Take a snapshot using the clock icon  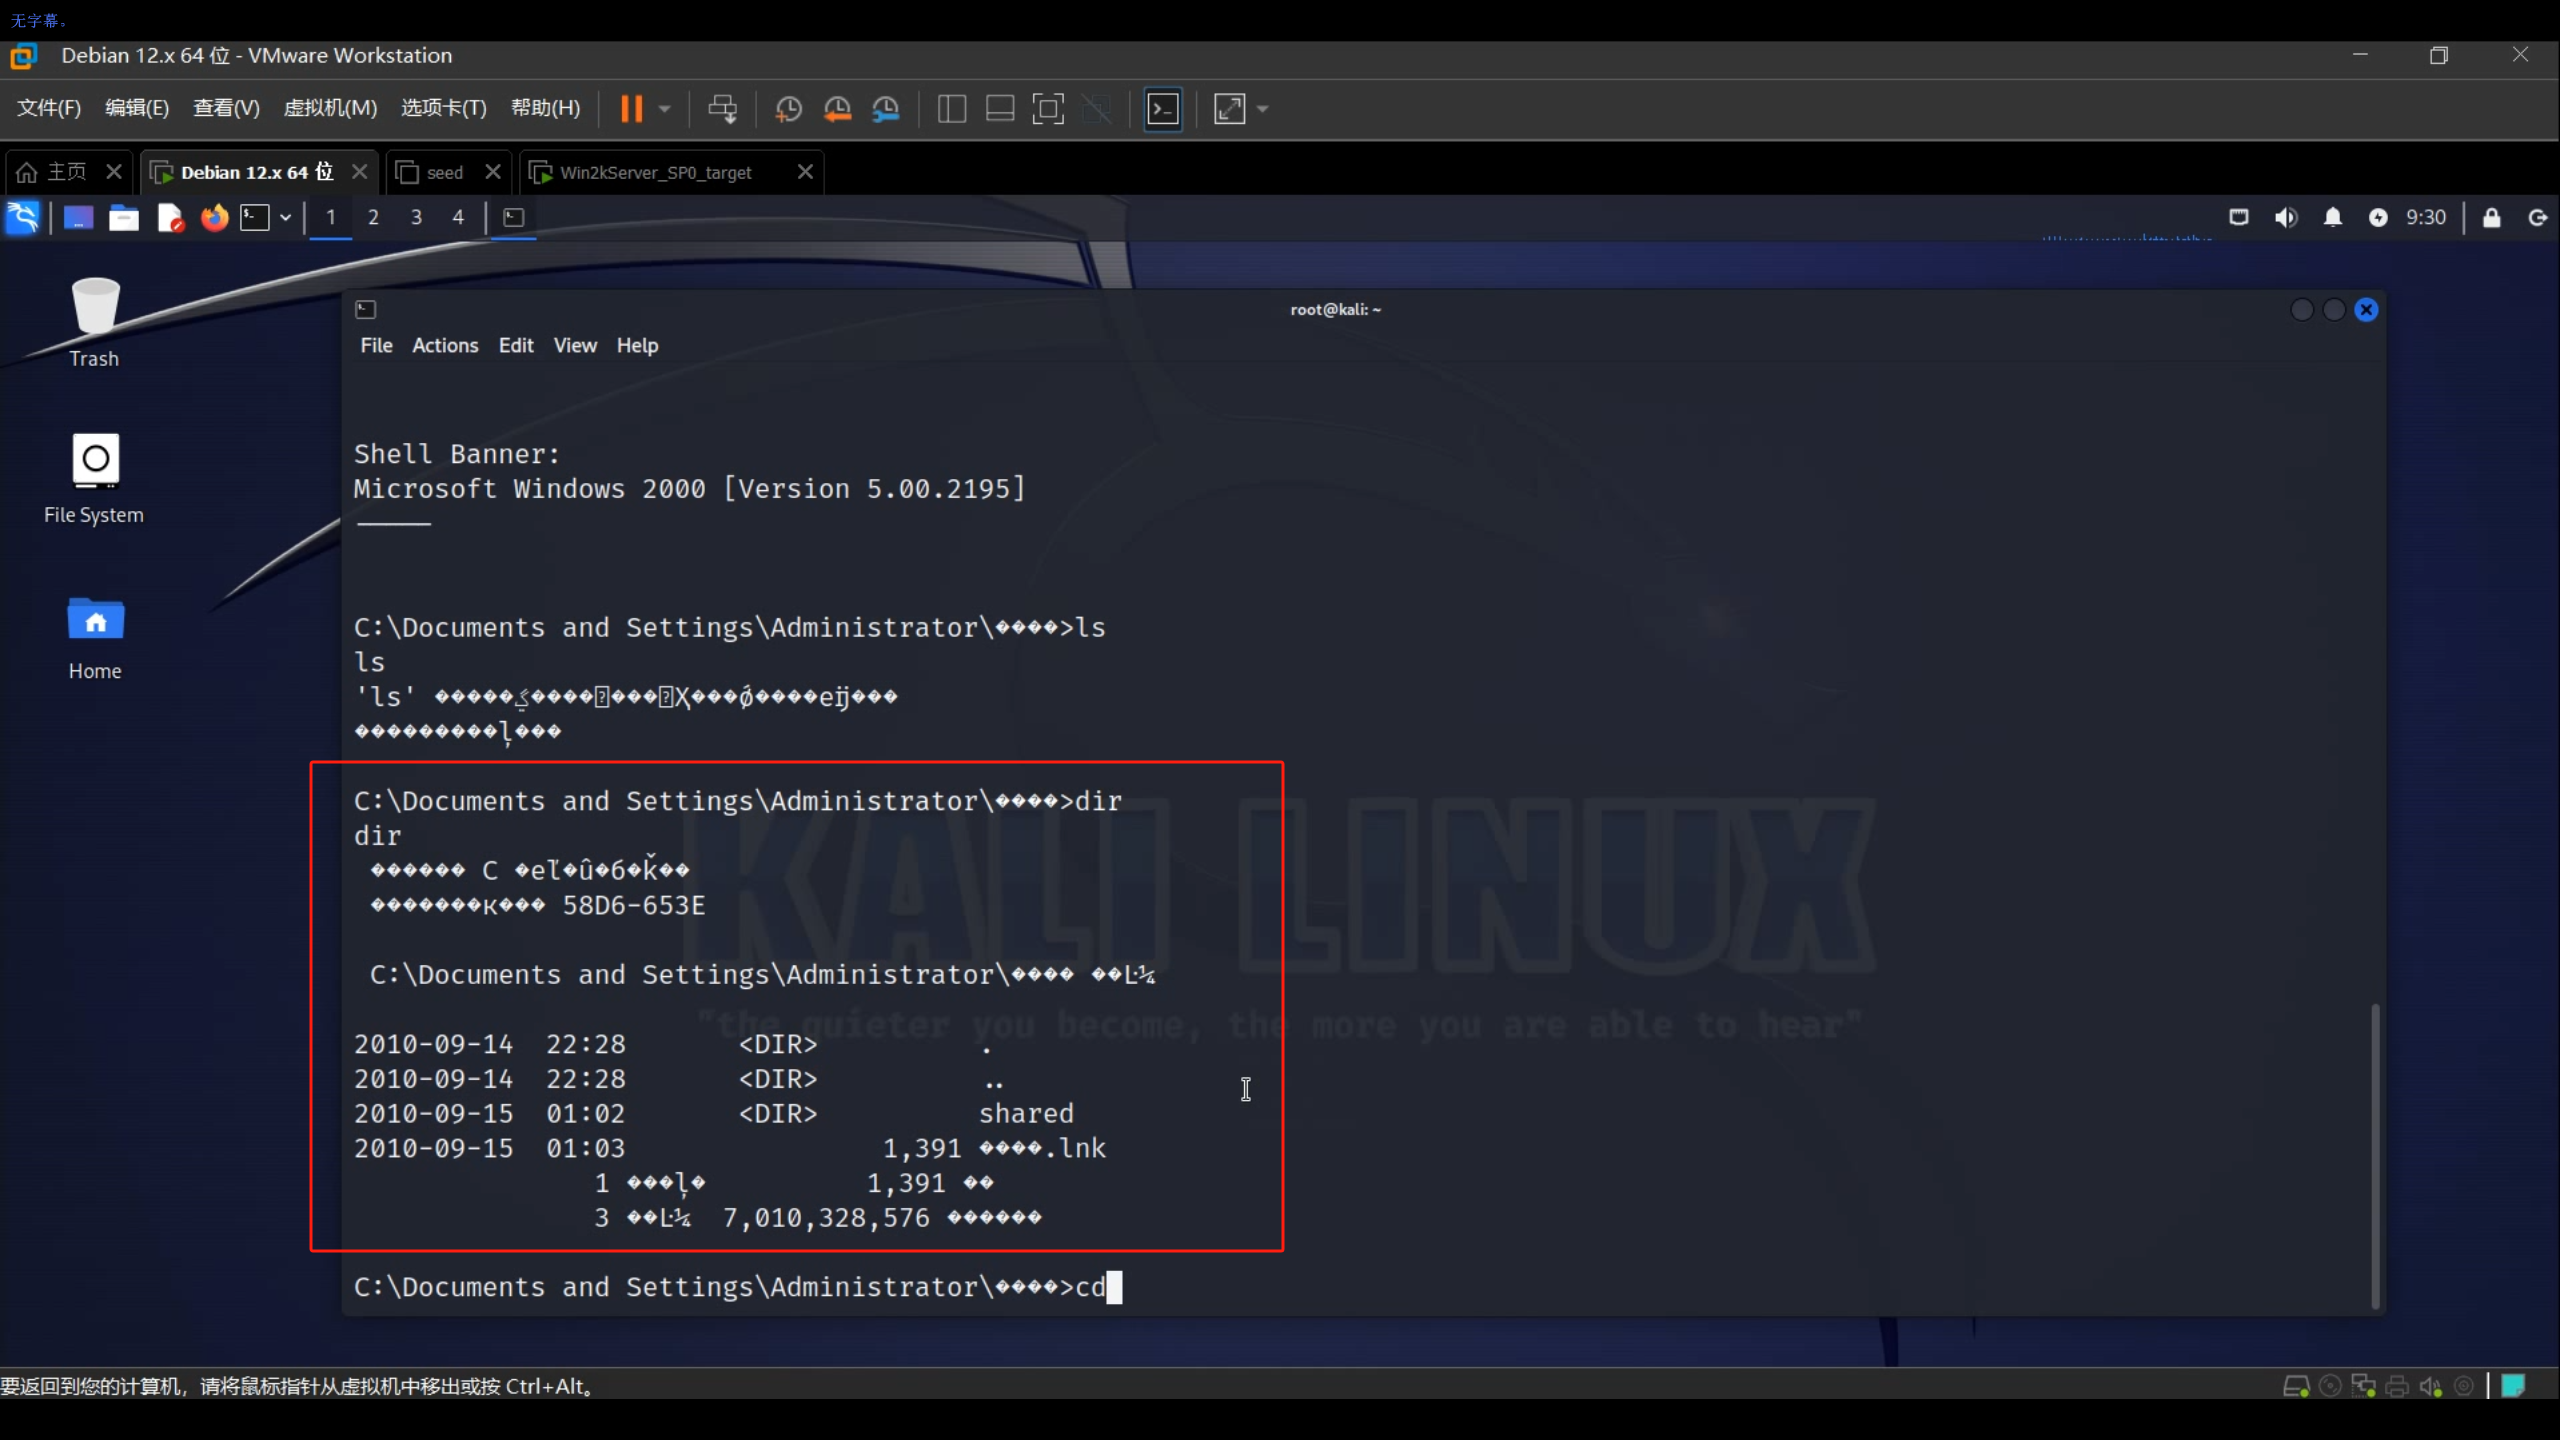788,109
